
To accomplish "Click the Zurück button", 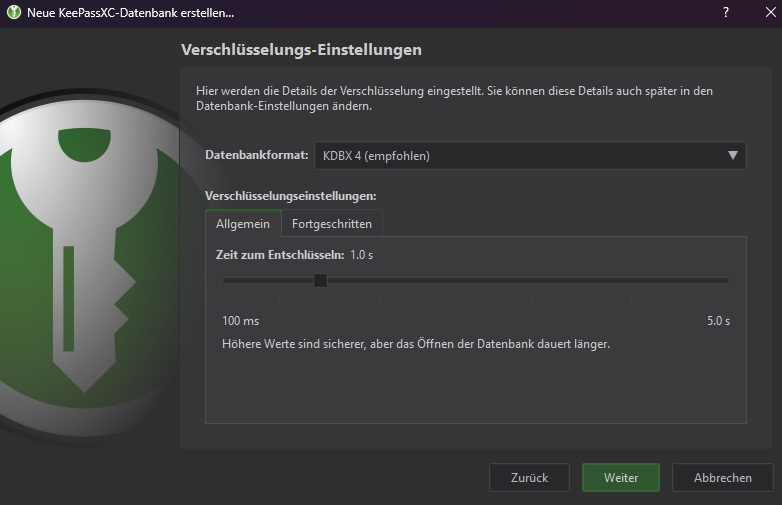I will tap(529, 478).
